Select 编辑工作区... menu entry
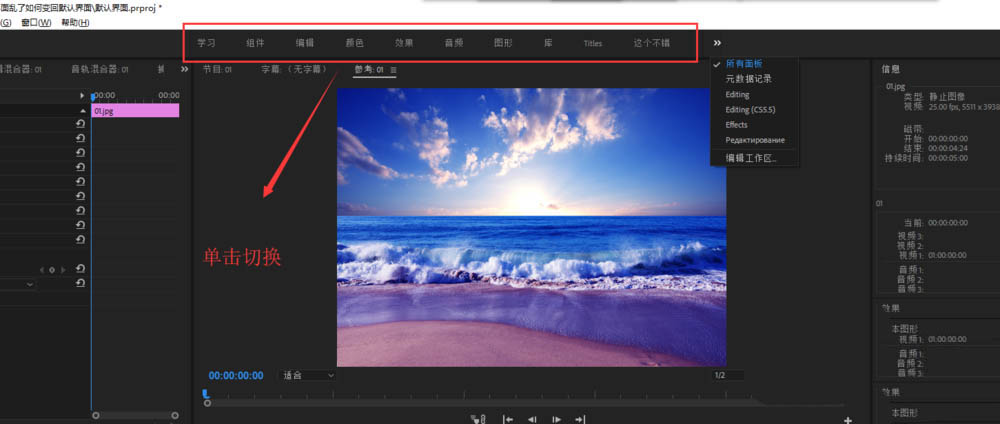This screenshot has height=424, width=1000. pos(751,157)
